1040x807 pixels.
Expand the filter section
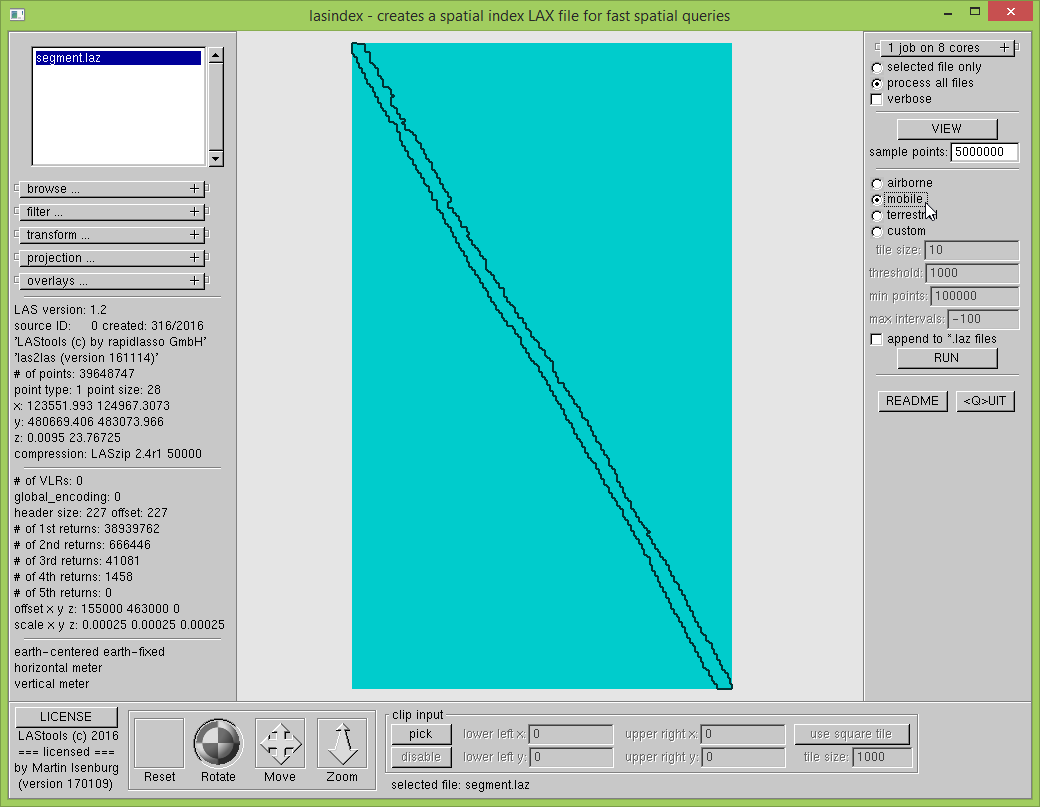tap(111, 212)
